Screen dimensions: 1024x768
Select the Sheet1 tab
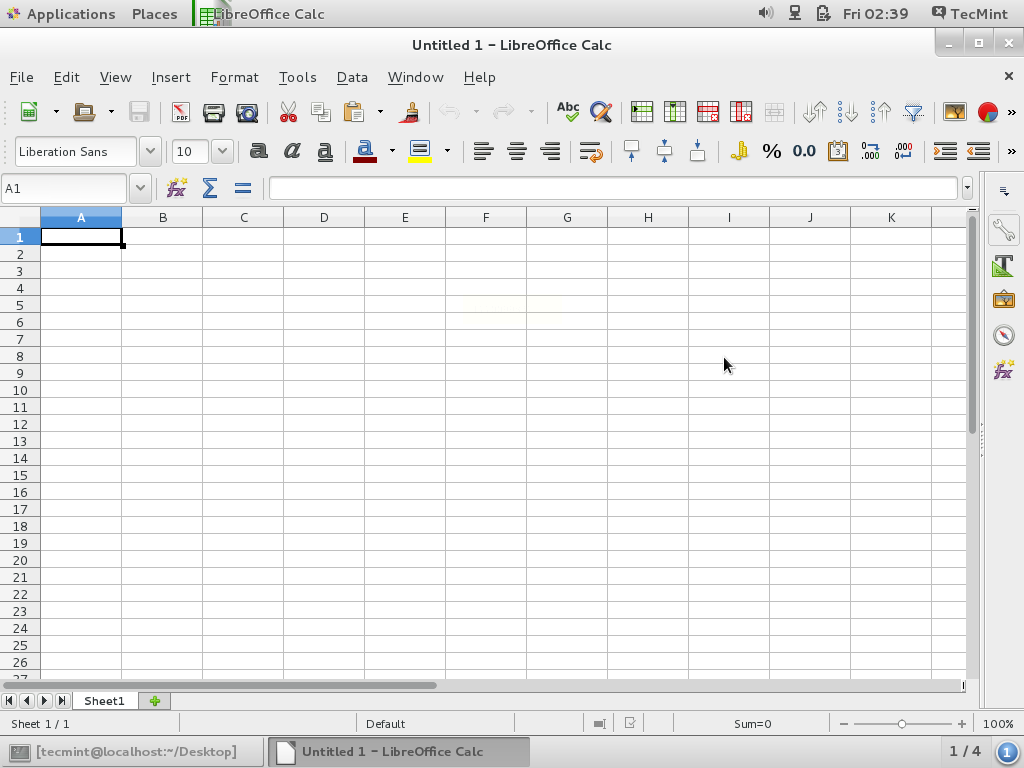pyautogui.click(x=104, y=701)
